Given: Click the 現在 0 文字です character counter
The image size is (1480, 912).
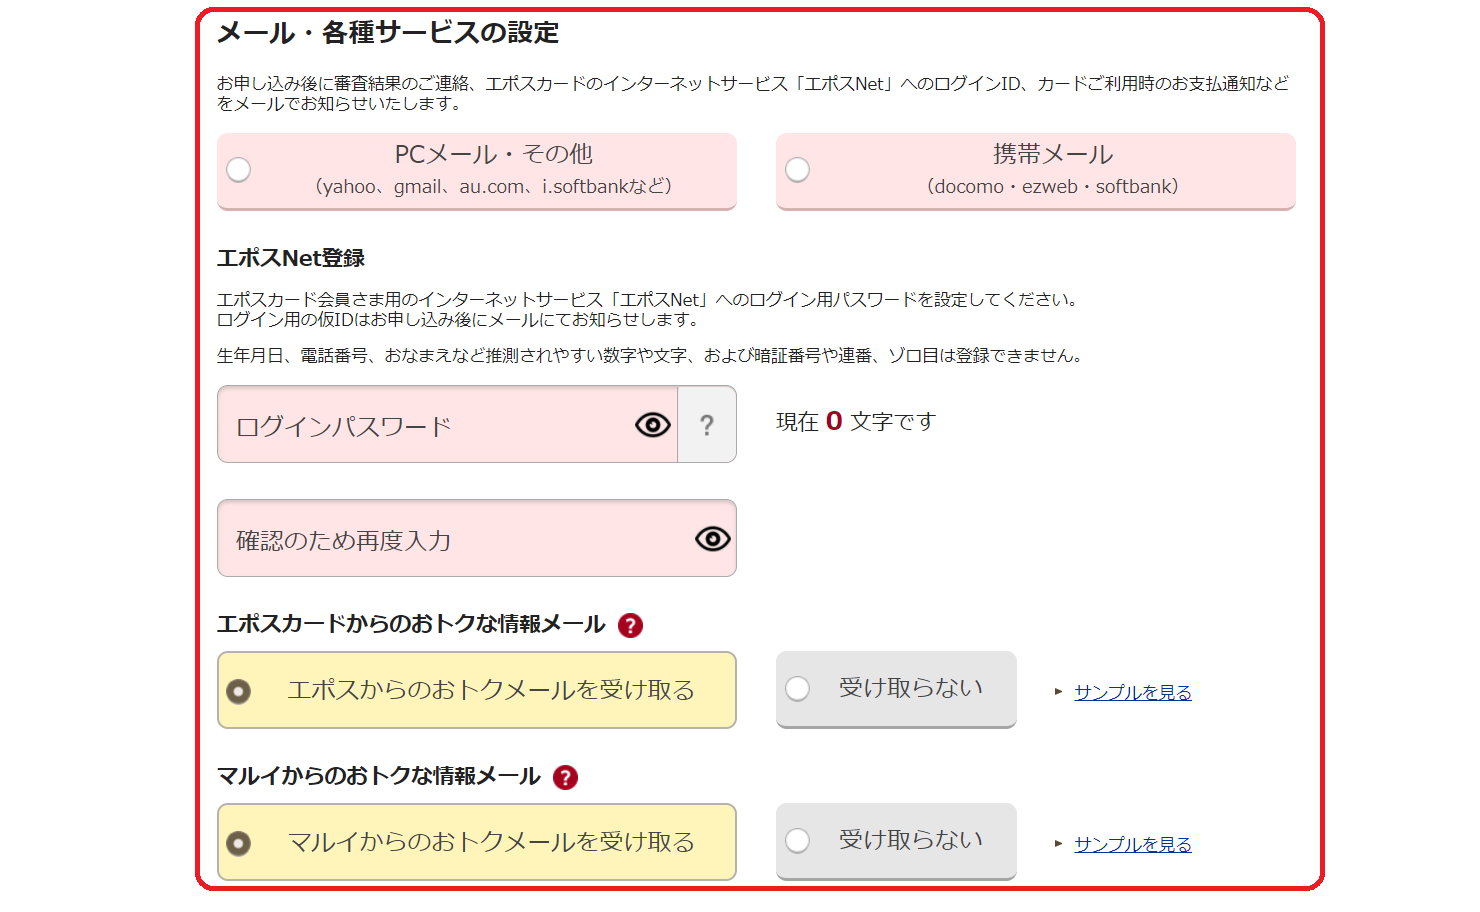Looking at the screenshot, I should 856,421.
